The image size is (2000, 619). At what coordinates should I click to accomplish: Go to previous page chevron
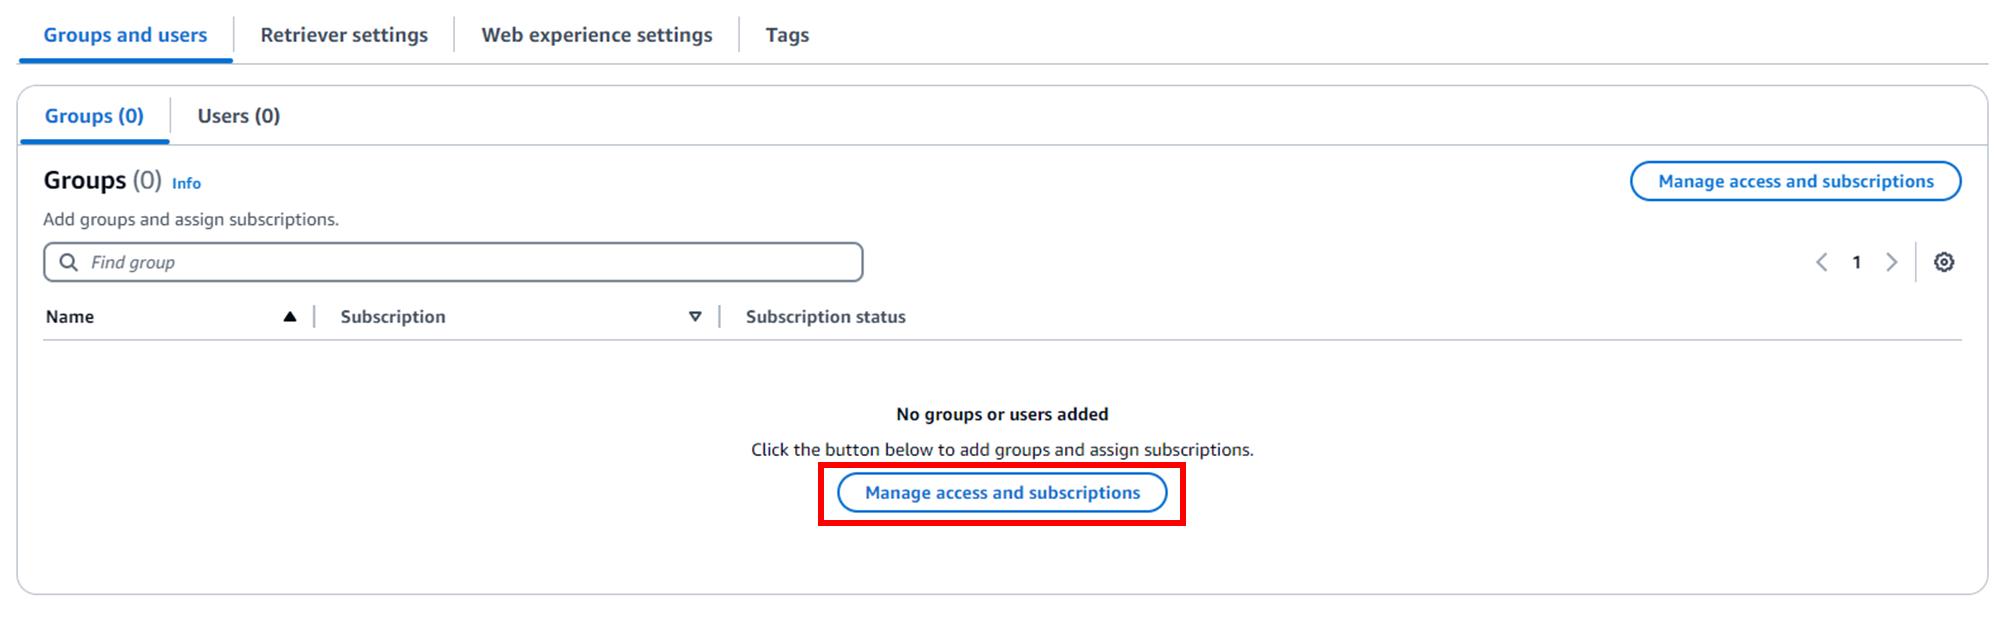pyautogui.click(x=1821, y=262)
